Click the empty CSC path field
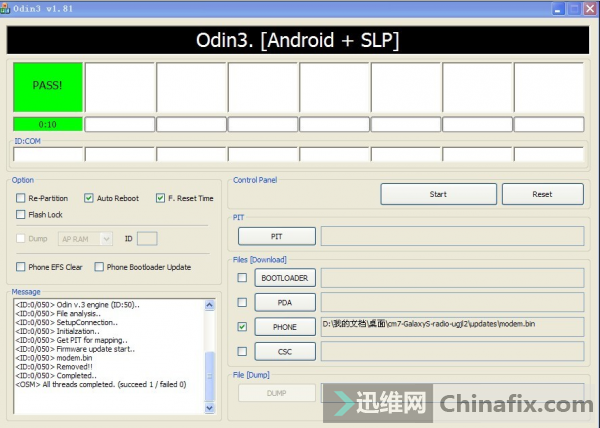600x428 pixels. (453, 351)
